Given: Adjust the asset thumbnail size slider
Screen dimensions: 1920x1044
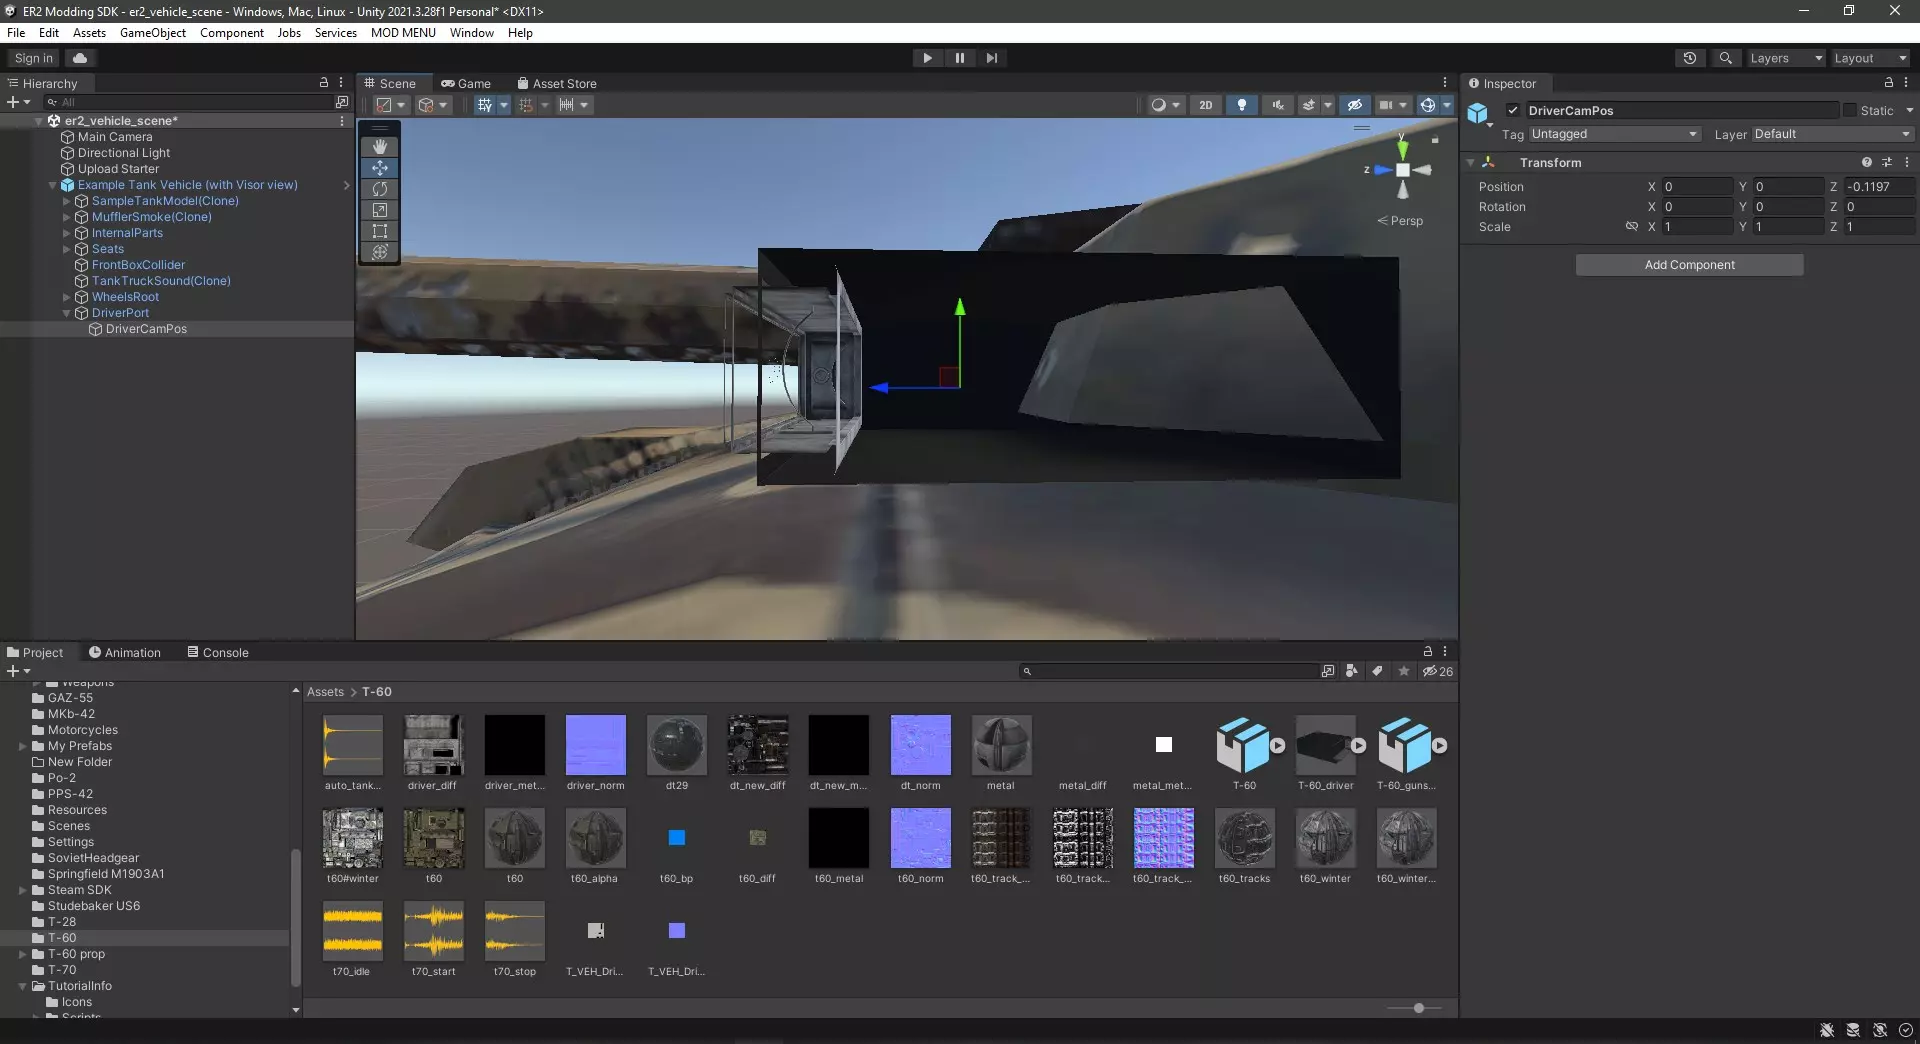Looking at the screenshot, I should pos(1418,1008).
